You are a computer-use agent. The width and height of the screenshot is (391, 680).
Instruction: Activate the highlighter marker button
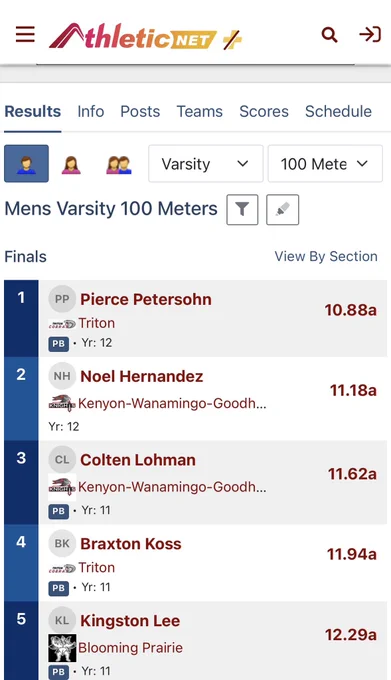[283, 210]
